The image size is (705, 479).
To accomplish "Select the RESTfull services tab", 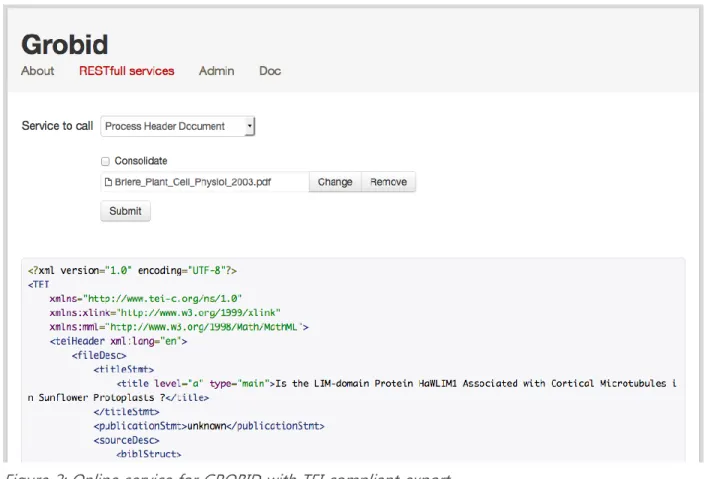I will (x=126, y=71).
